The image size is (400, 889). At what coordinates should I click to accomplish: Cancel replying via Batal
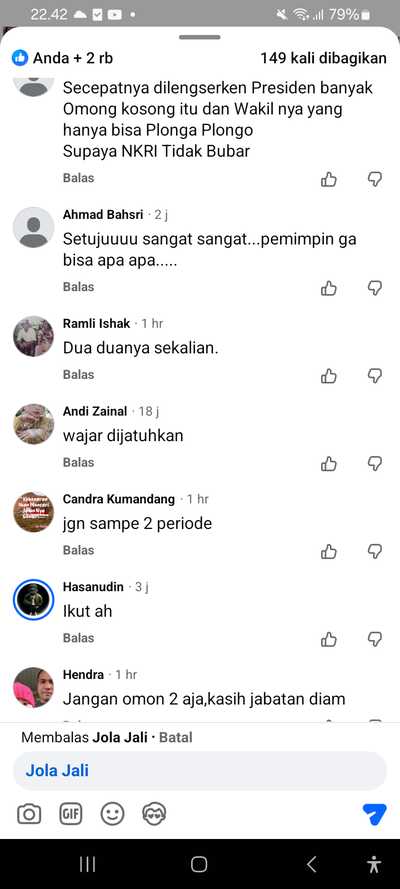[176, 738]
